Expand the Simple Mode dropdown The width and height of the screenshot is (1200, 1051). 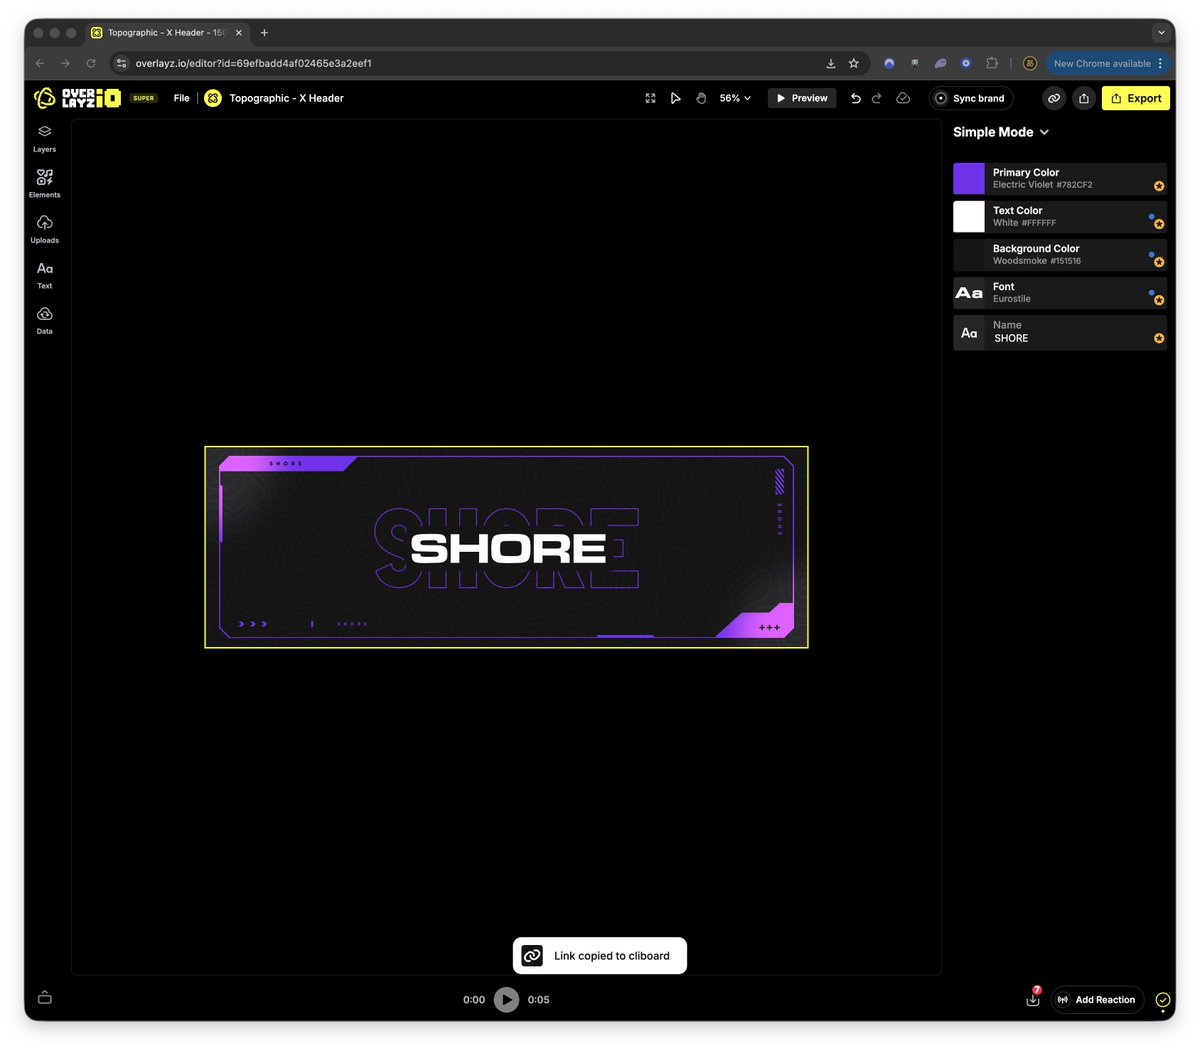1001,132
